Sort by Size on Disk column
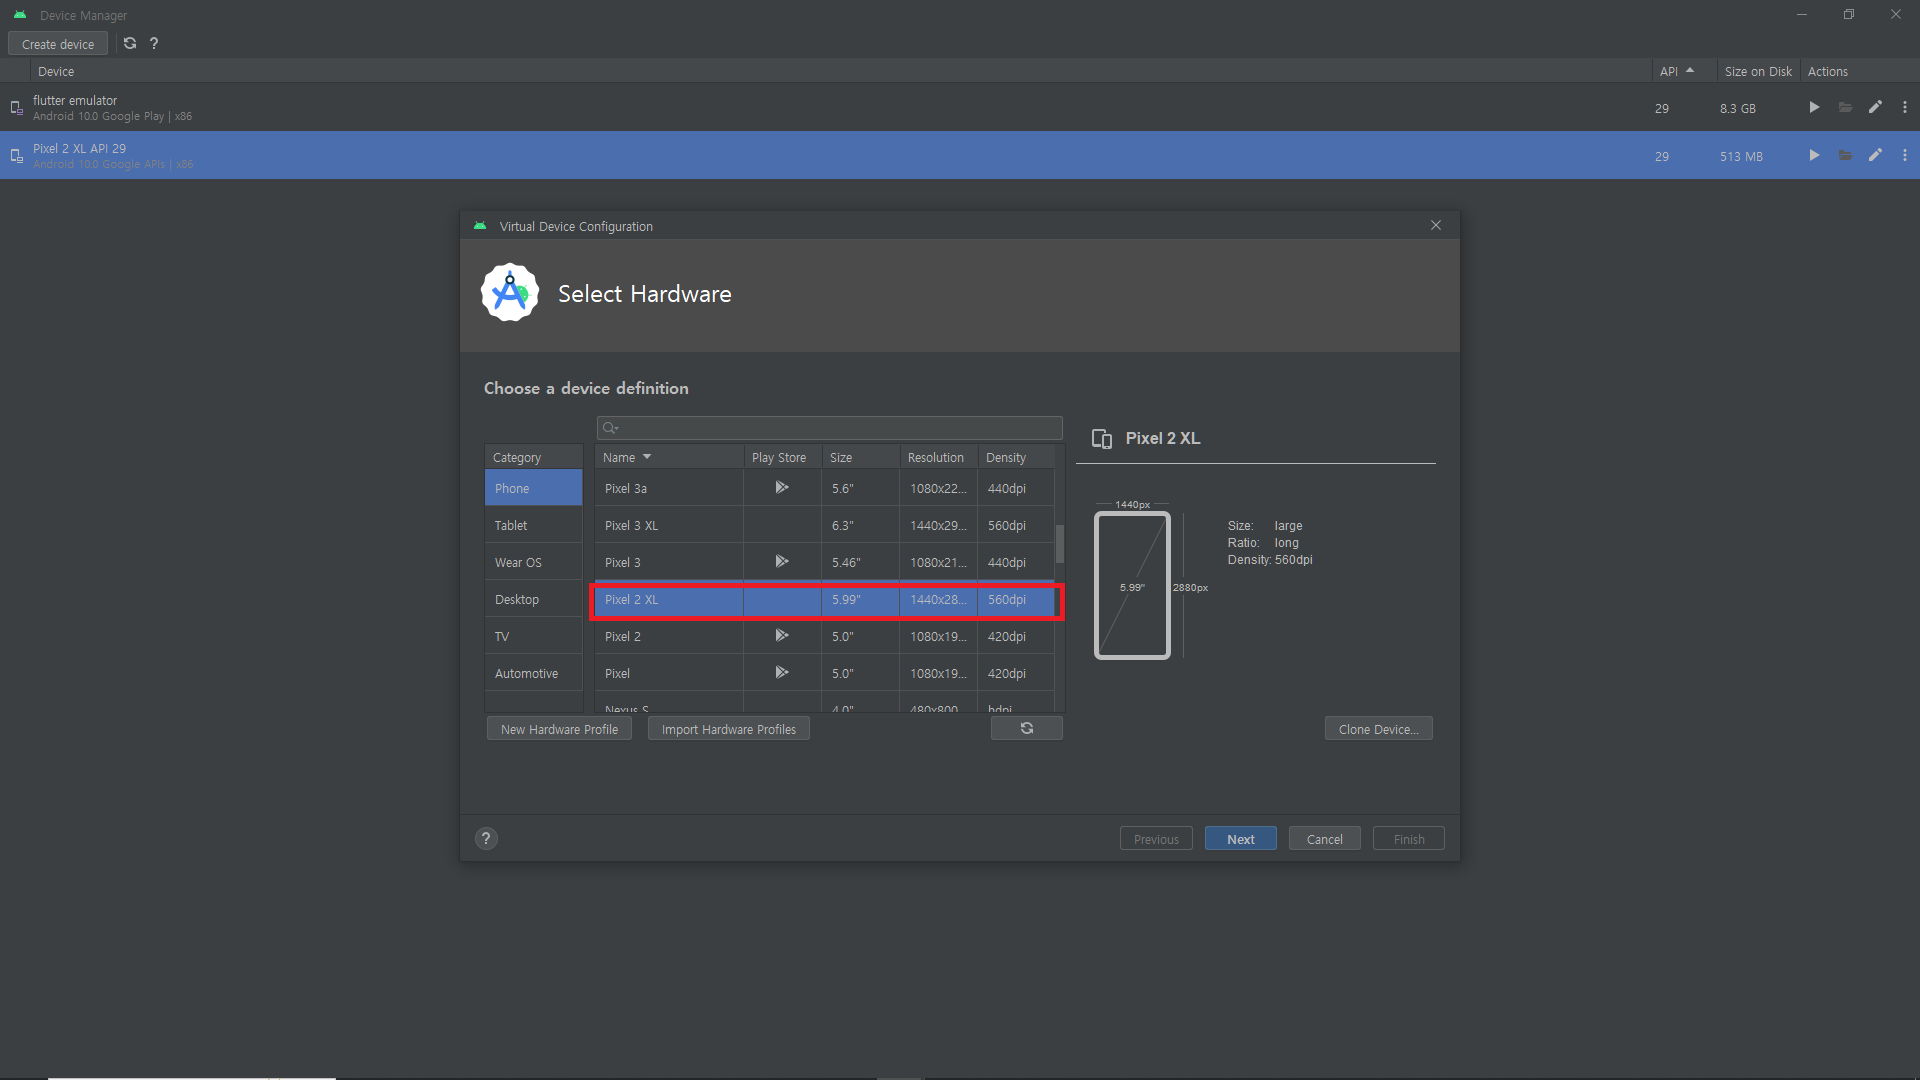Screen dimensions: 1920x1080 [1758, 71]
